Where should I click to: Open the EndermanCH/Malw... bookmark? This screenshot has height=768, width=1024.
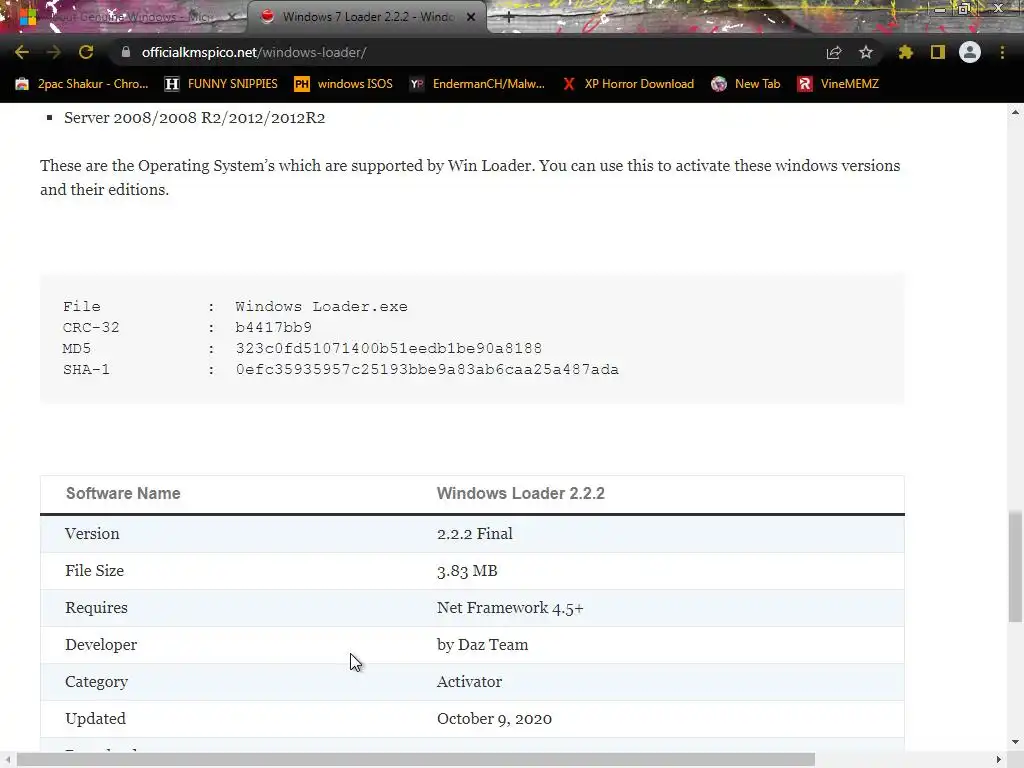click(477, 84)
